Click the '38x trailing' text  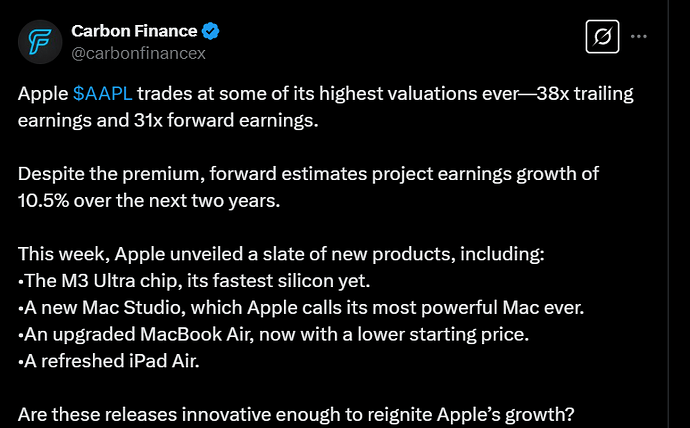click(585, 94)
